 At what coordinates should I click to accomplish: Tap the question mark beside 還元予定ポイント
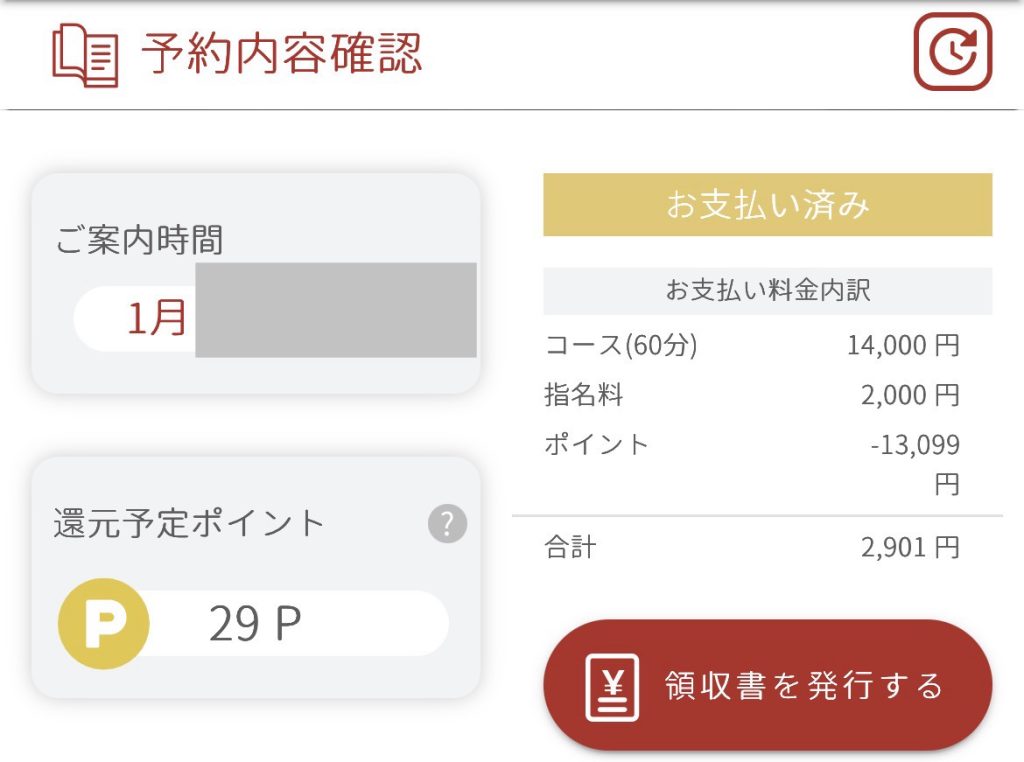click(448, 522)
